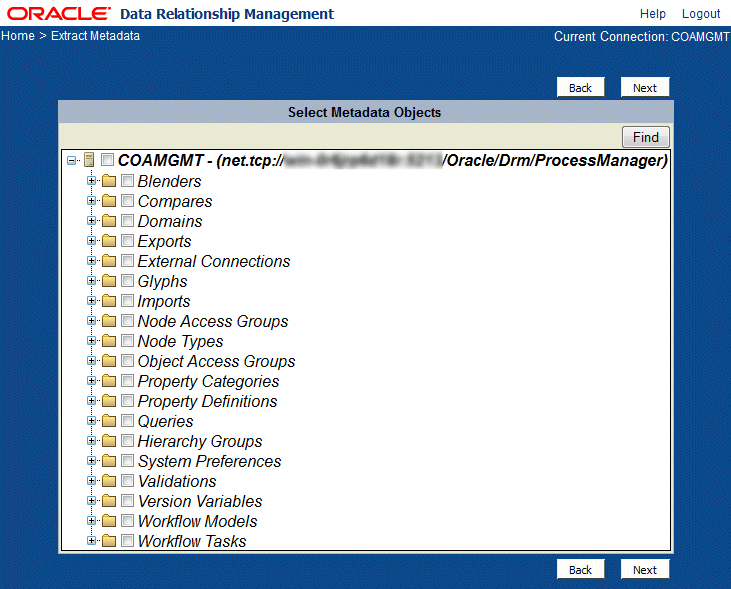Tick the Property Definitions checkbox

coord(127,401)
